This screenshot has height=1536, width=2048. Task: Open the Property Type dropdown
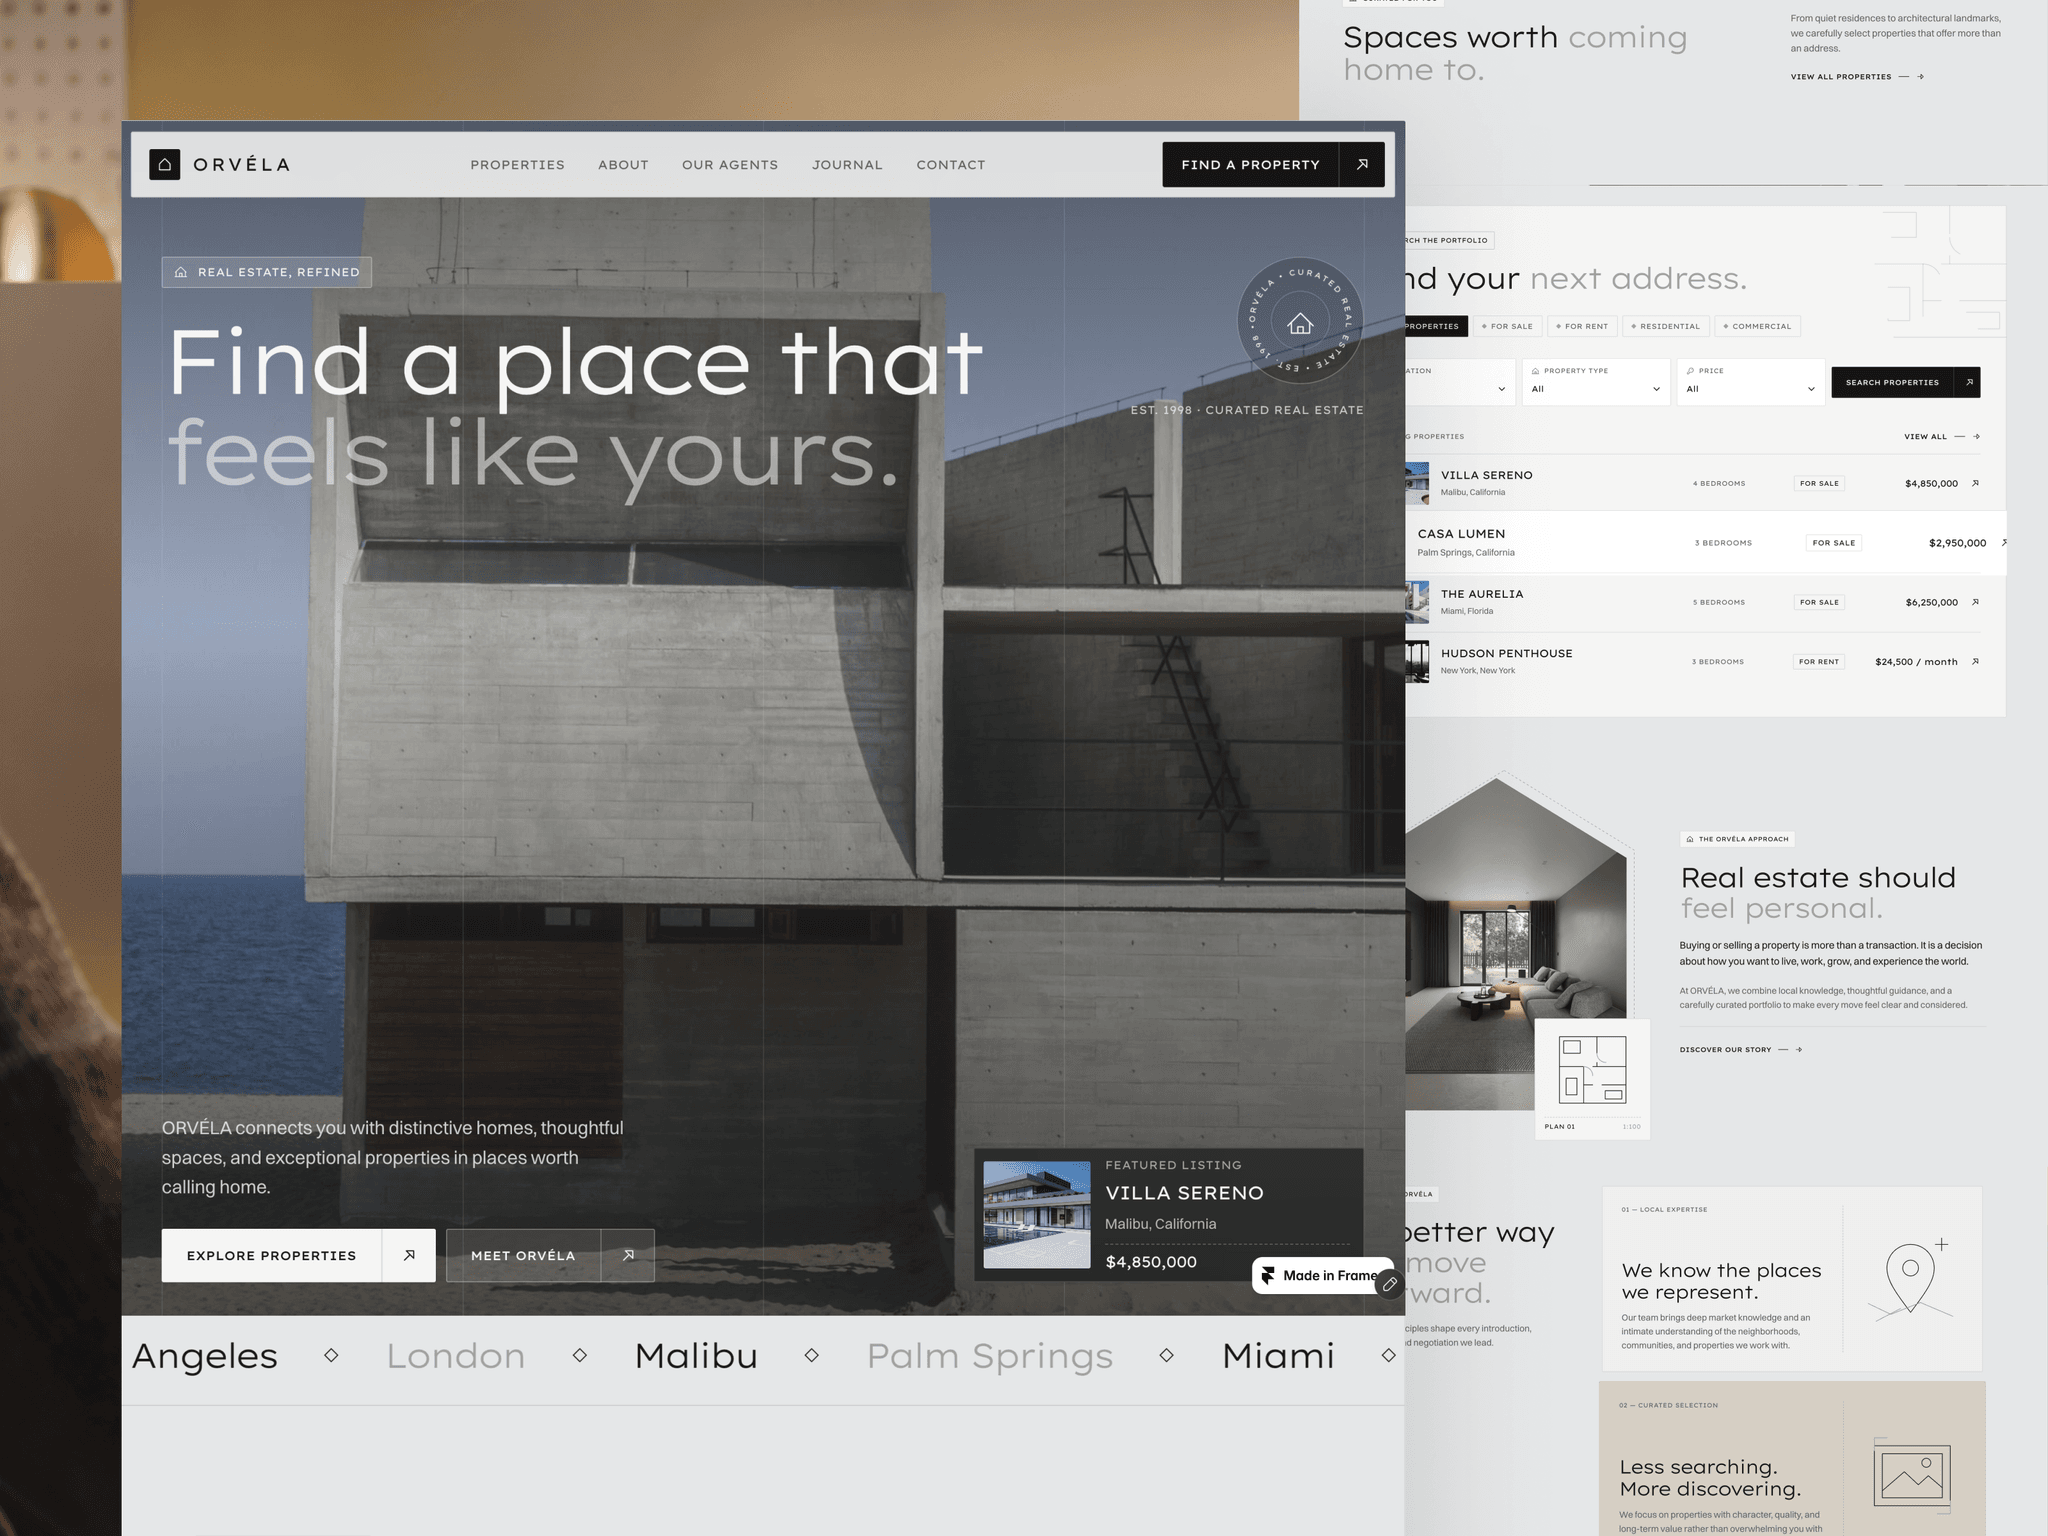point(1595,382)
